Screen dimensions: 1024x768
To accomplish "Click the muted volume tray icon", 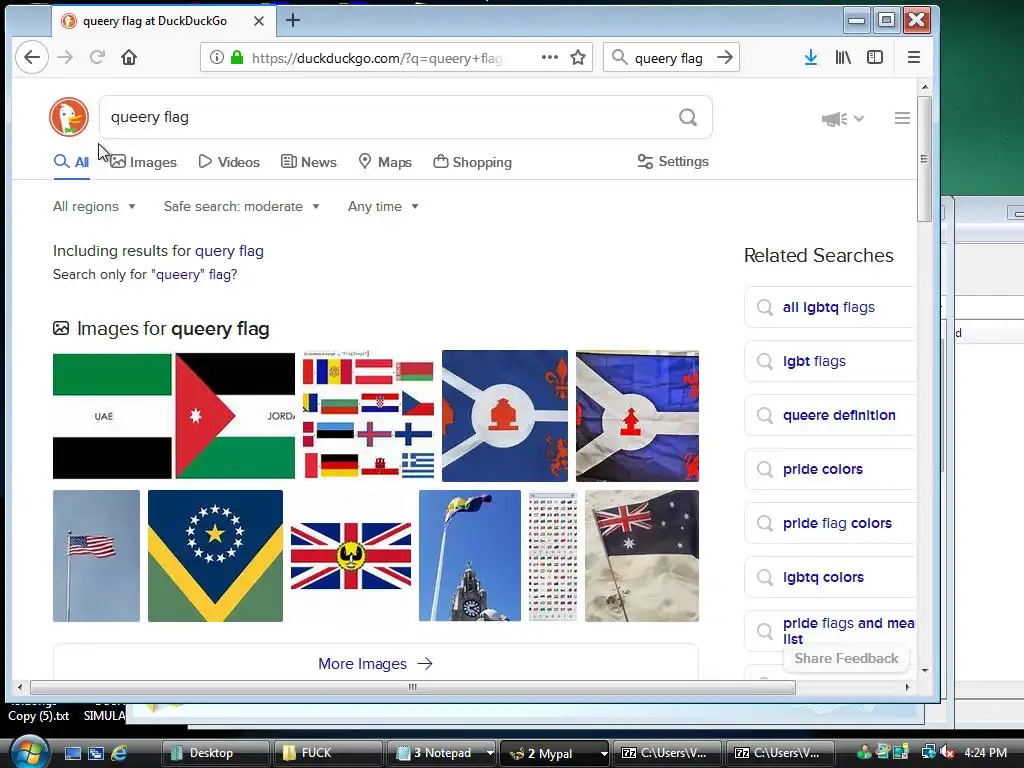I will point(948,753).
